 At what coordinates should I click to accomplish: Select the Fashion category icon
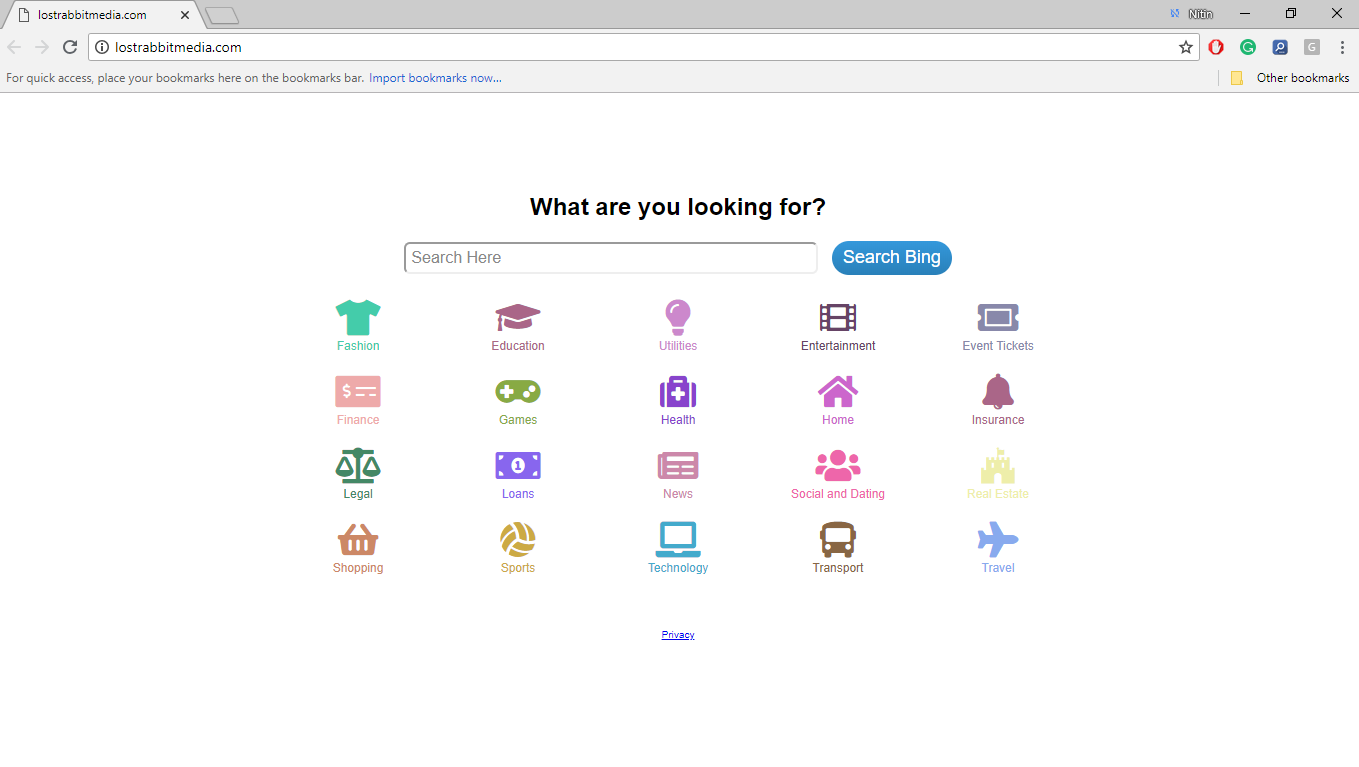click(x=358, y=315)
